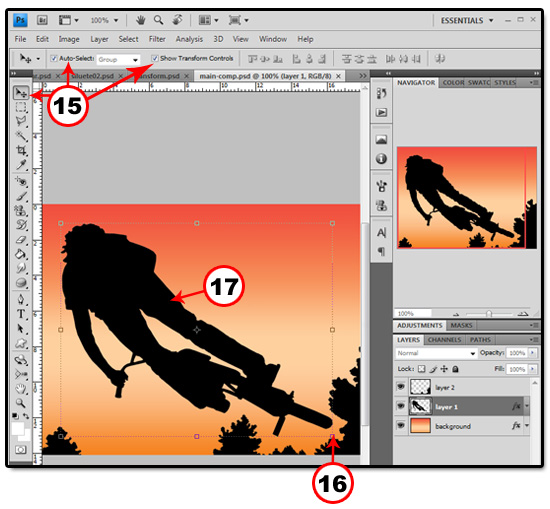Select the Move tool in toolbox
The height and width of the screenshot is (509, 550).
tap(21, 93)
